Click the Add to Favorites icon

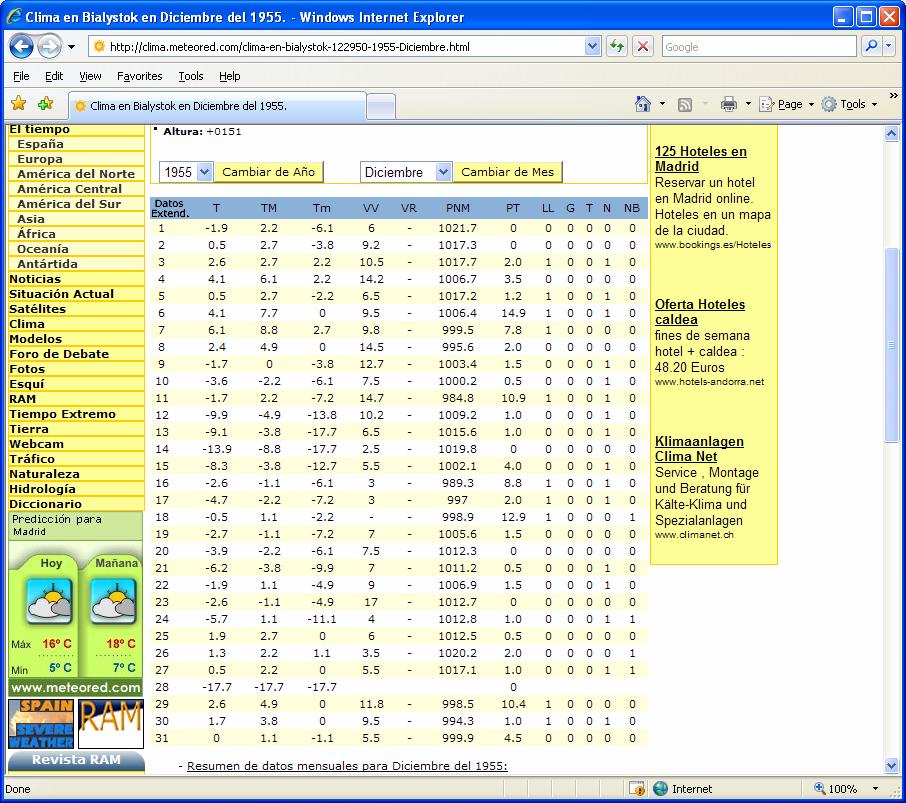pyautogui.click(x=45, y=104)
